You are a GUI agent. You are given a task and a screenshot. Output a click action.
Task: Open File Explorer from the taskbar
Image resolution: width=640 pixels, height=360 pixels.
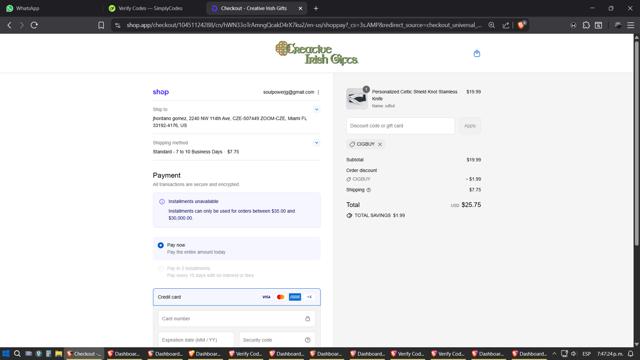pyautogui.click(x=59, y=354)
